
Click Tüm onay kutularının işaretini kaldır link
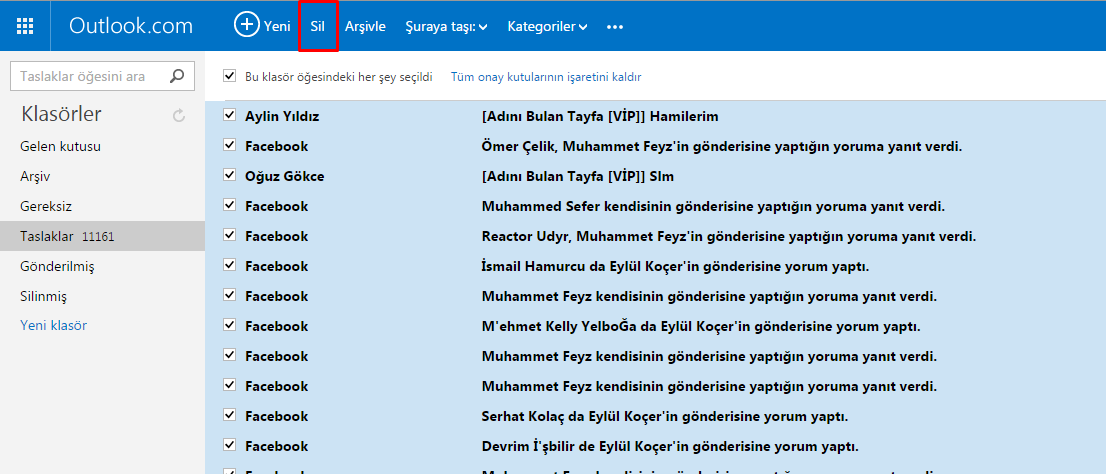(546, 76)
